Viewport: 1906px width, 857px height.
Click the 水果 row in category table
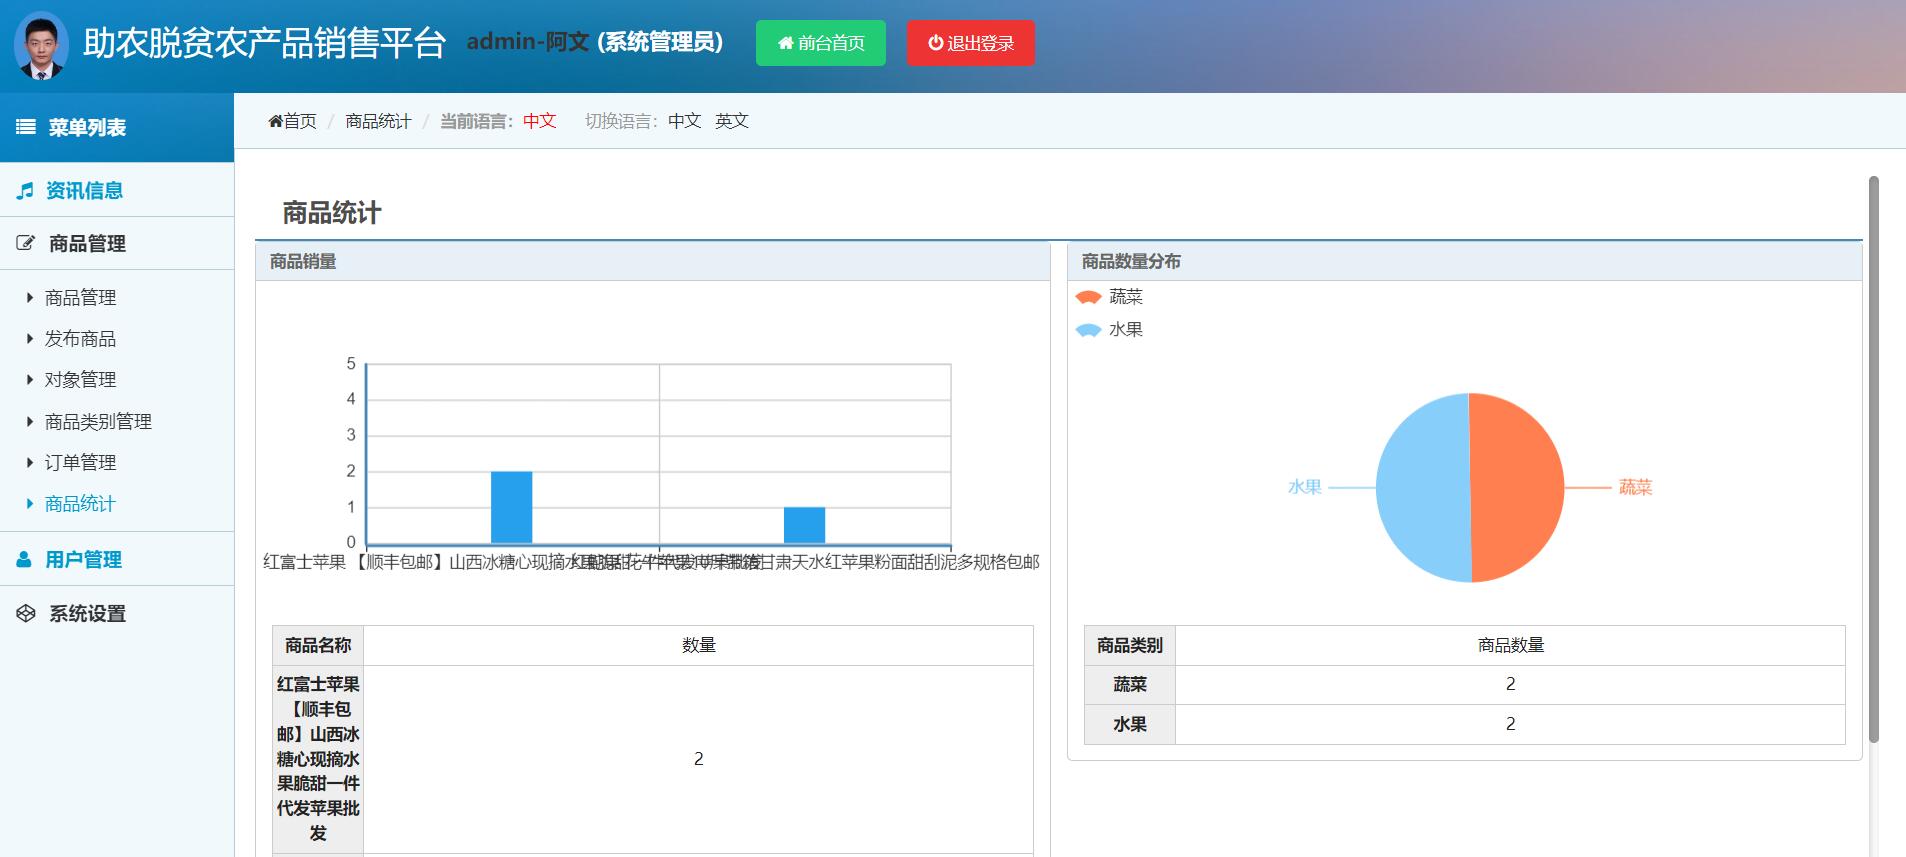pyautogui.click(x=1465, y=724)
